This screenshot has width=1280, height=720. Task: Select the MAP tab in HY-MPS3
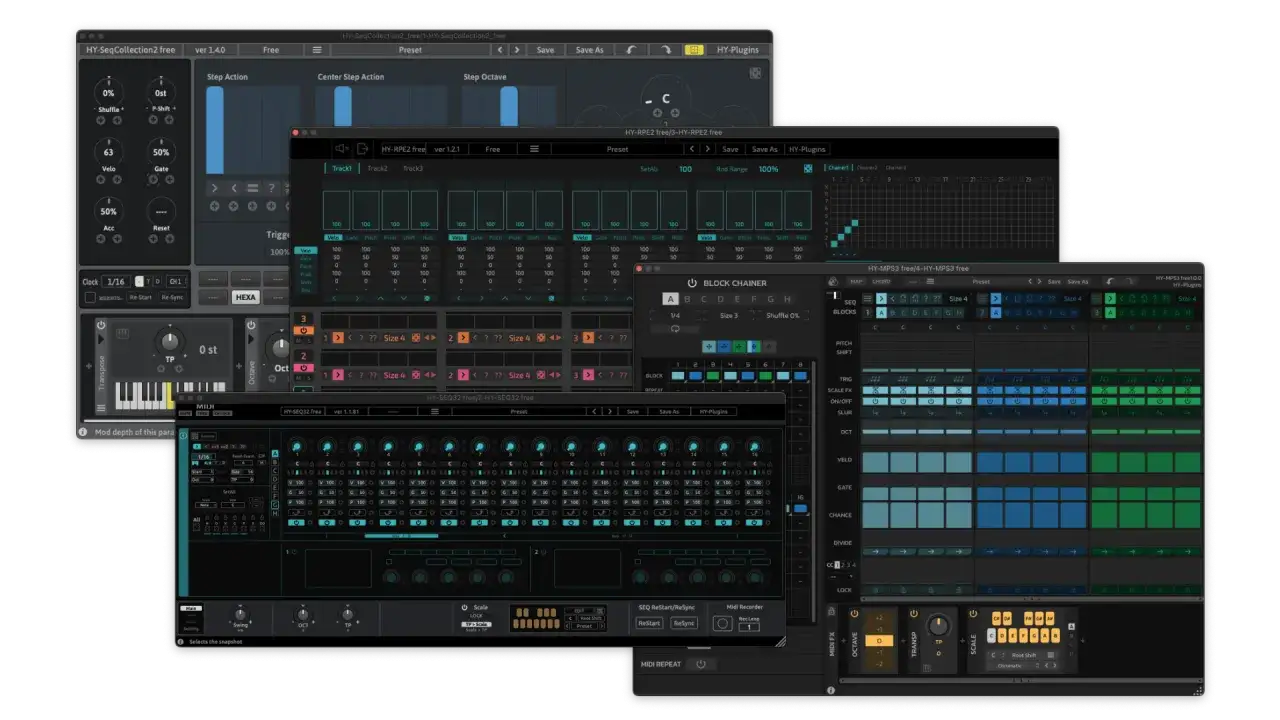coord(857,281)
